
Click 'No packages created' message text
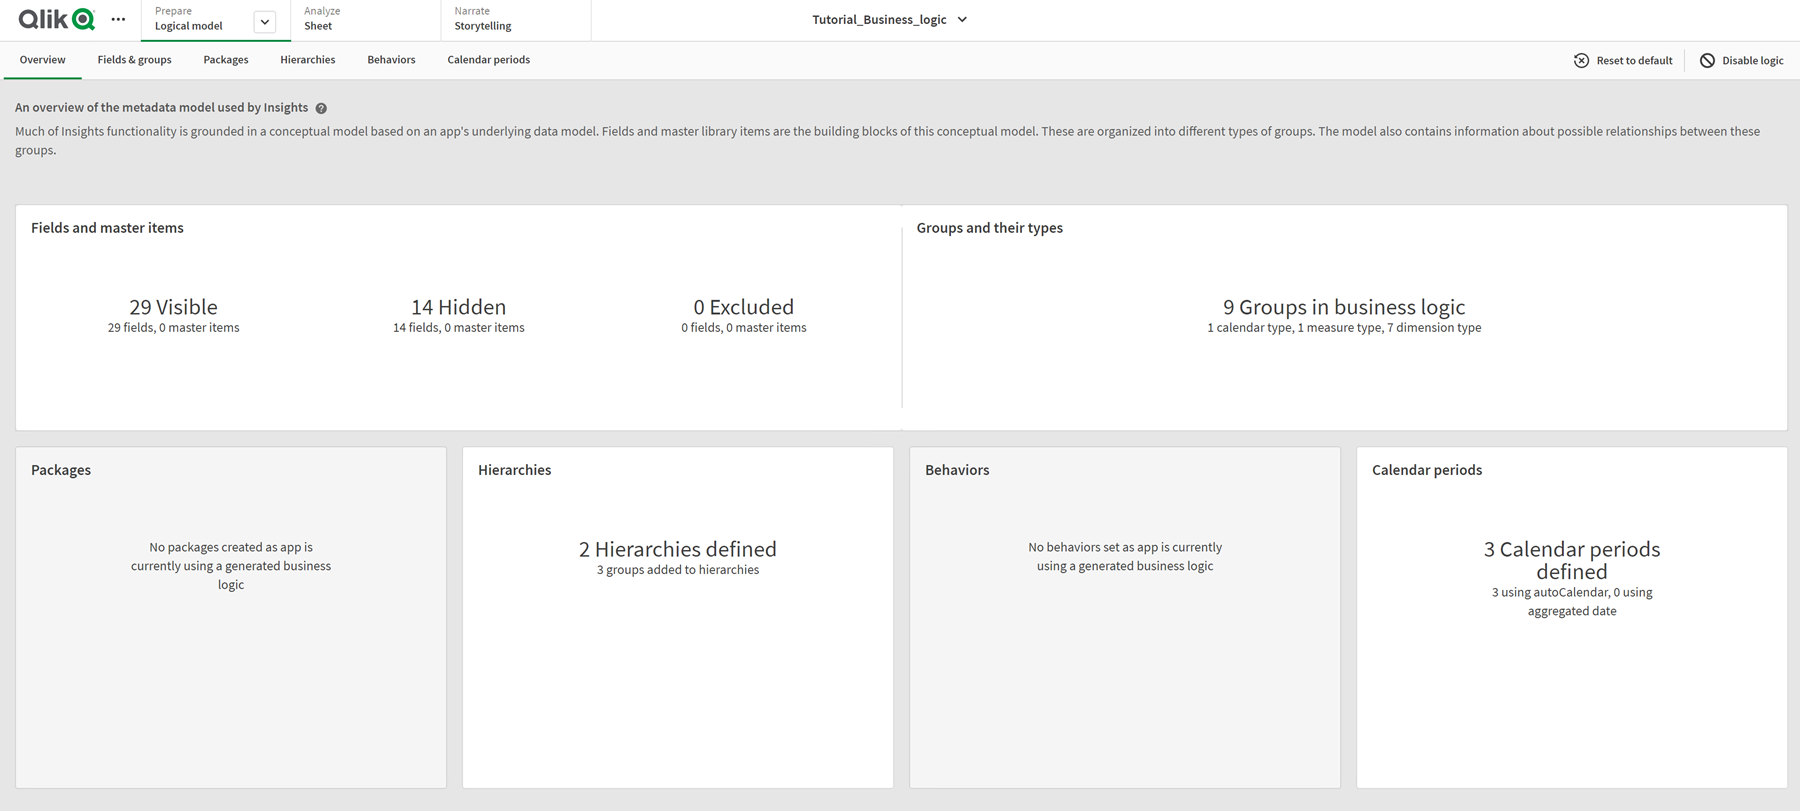pos(231,566)
